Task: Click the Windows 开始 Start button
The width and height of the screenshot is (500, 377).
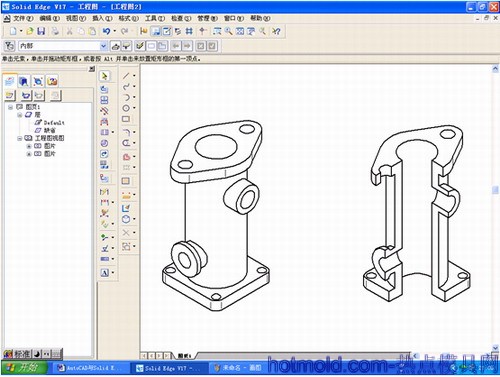Action: [24, 368]
